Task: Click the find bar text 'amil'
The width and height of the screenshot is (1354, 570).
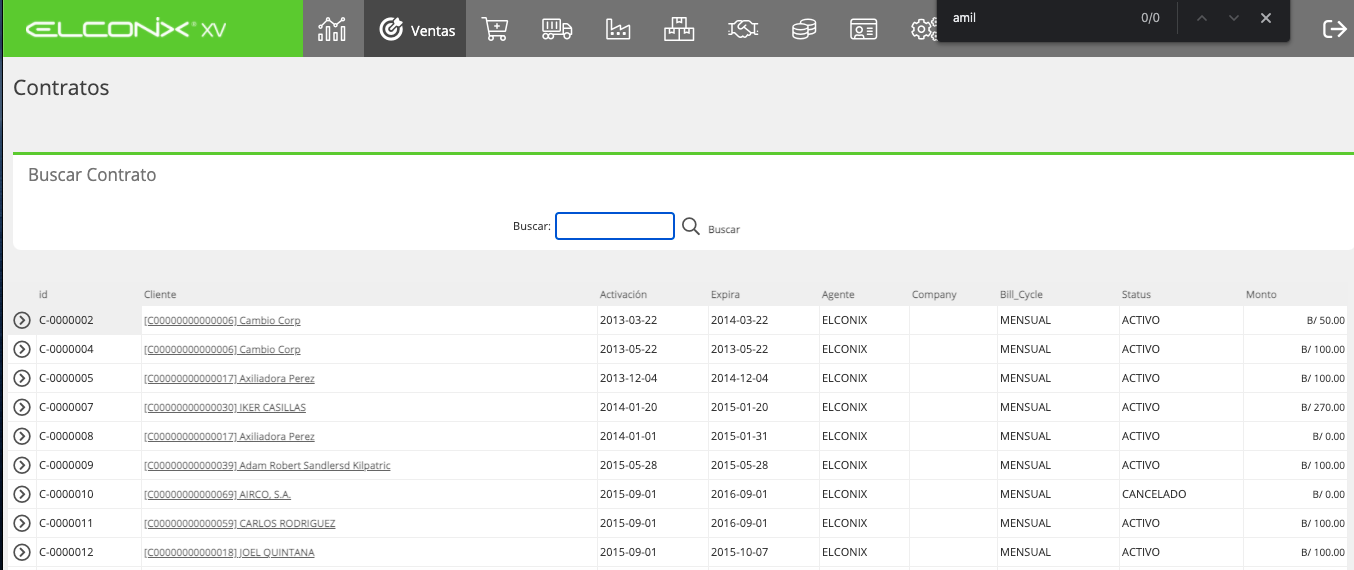Action: 964,18
